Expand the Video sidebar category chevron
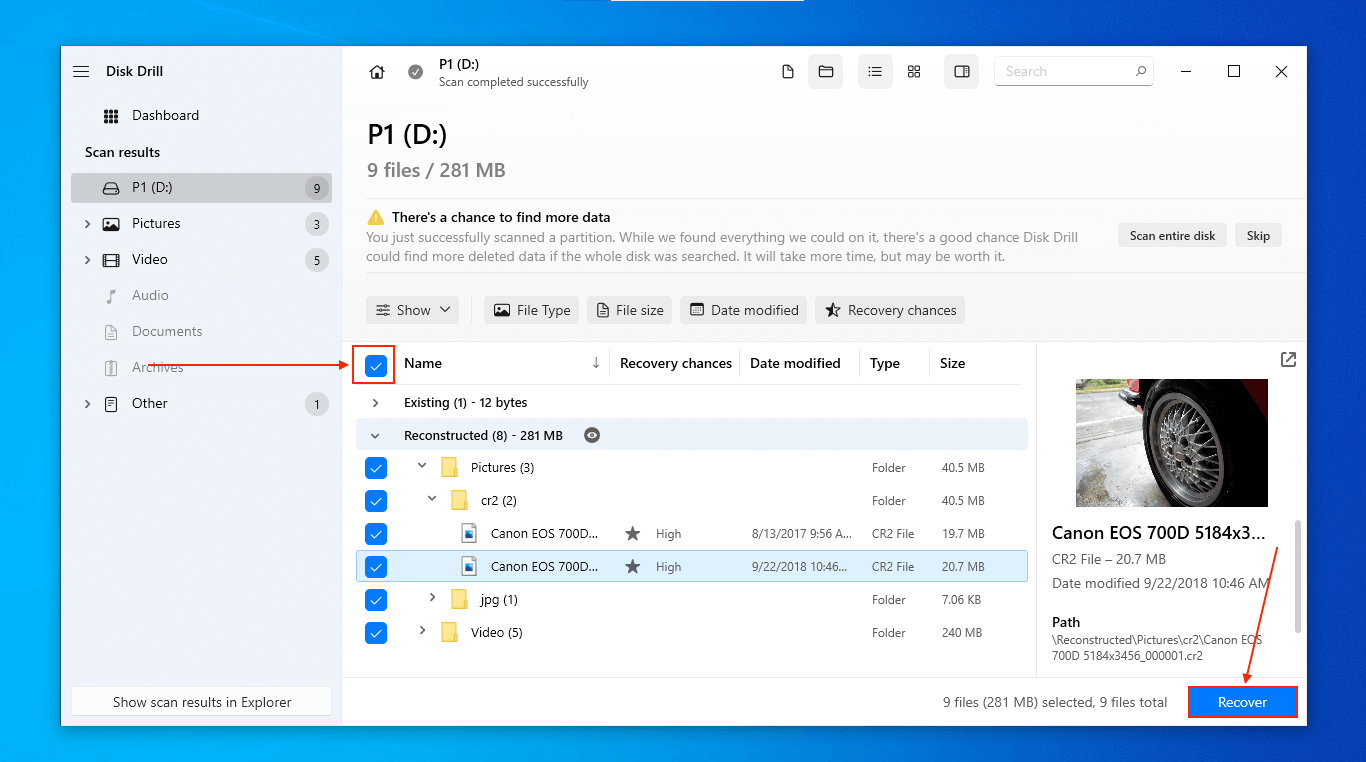The width and height of the screenshot is (1366, 762). [87, 260]
